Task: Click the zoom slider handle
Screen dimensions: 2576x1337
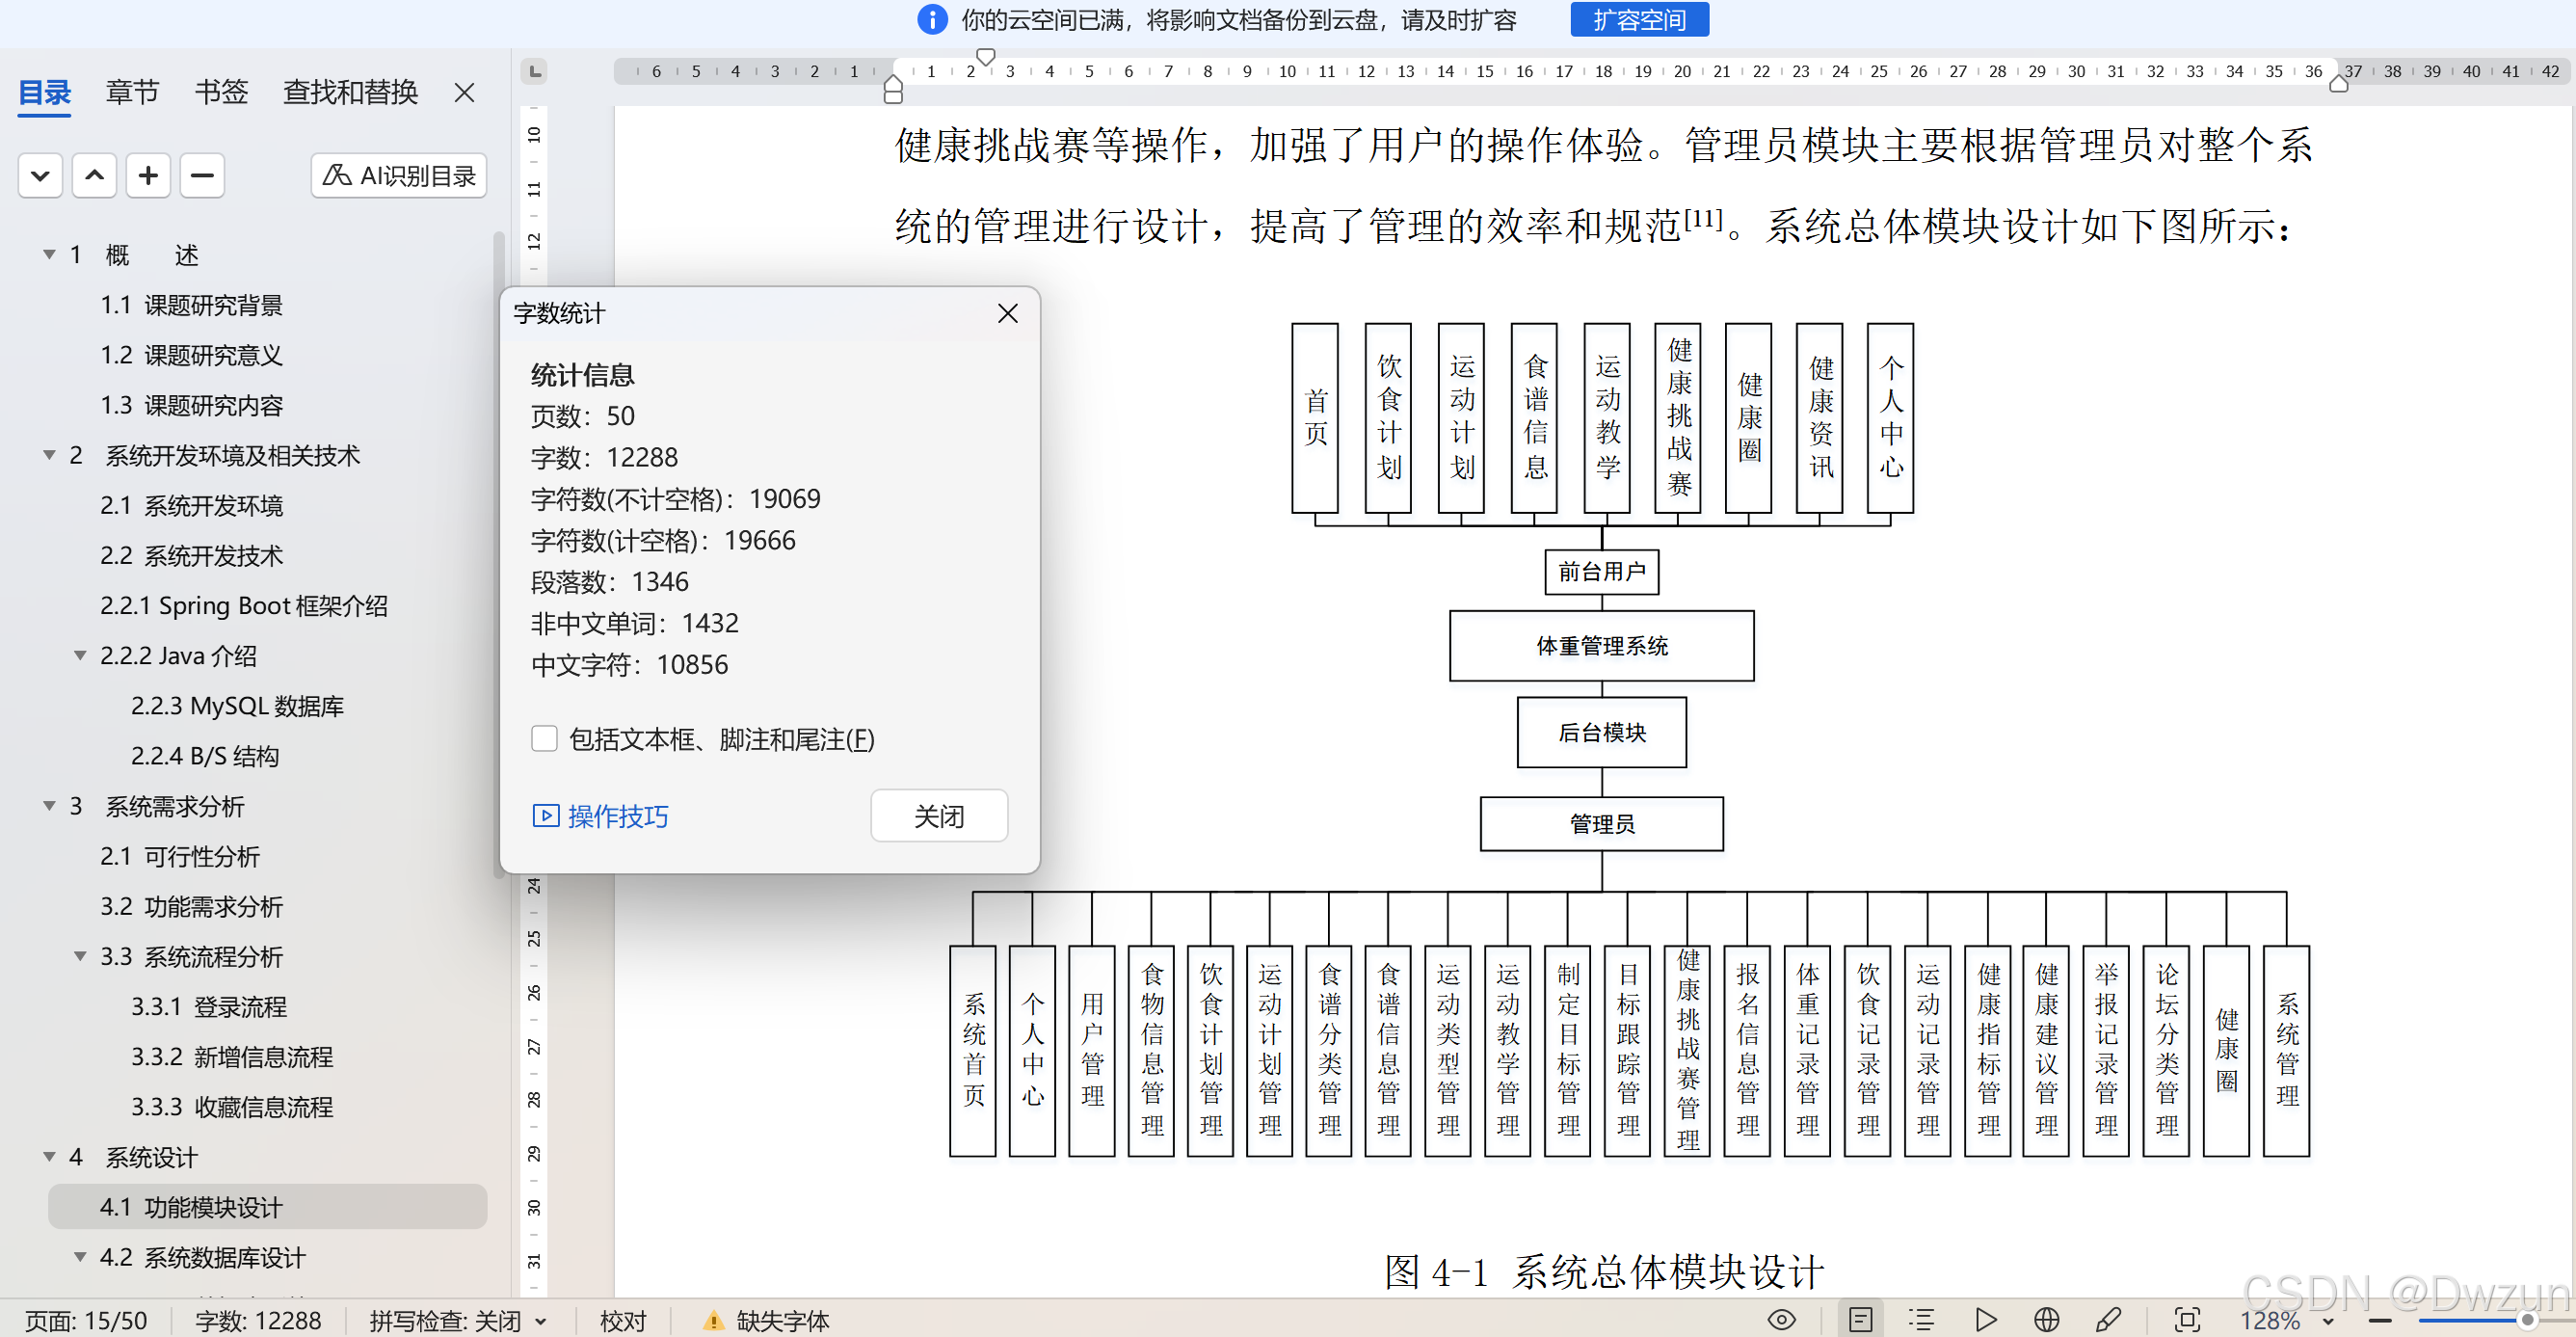Action: click(x=2526, y=1320)
